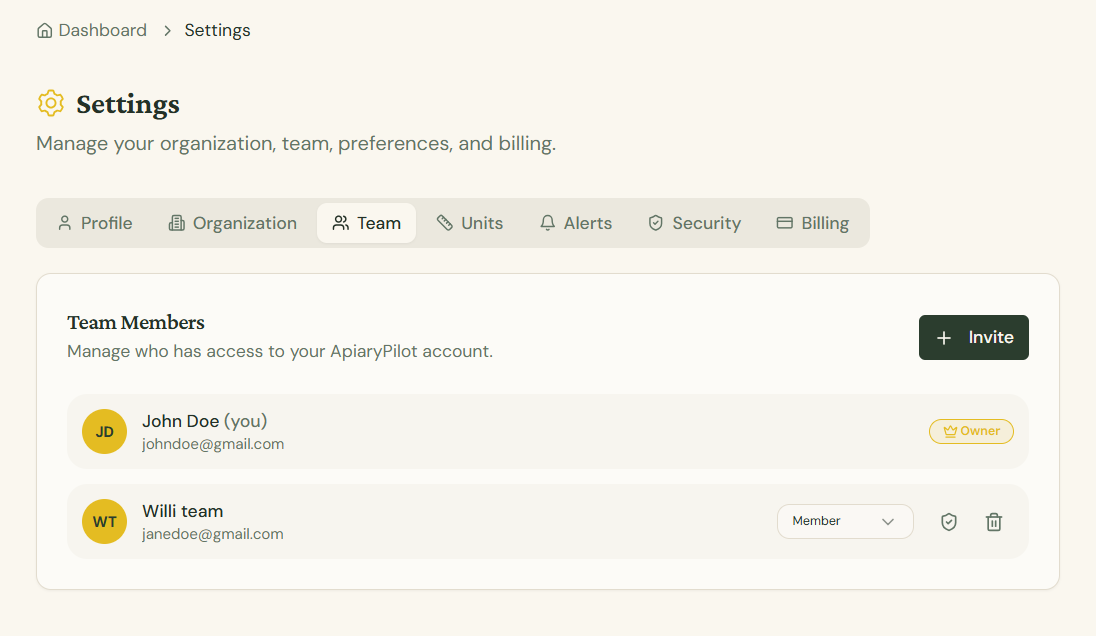1096x636 pixels.
Task: Select the Team tab
Action: [366, 223]
